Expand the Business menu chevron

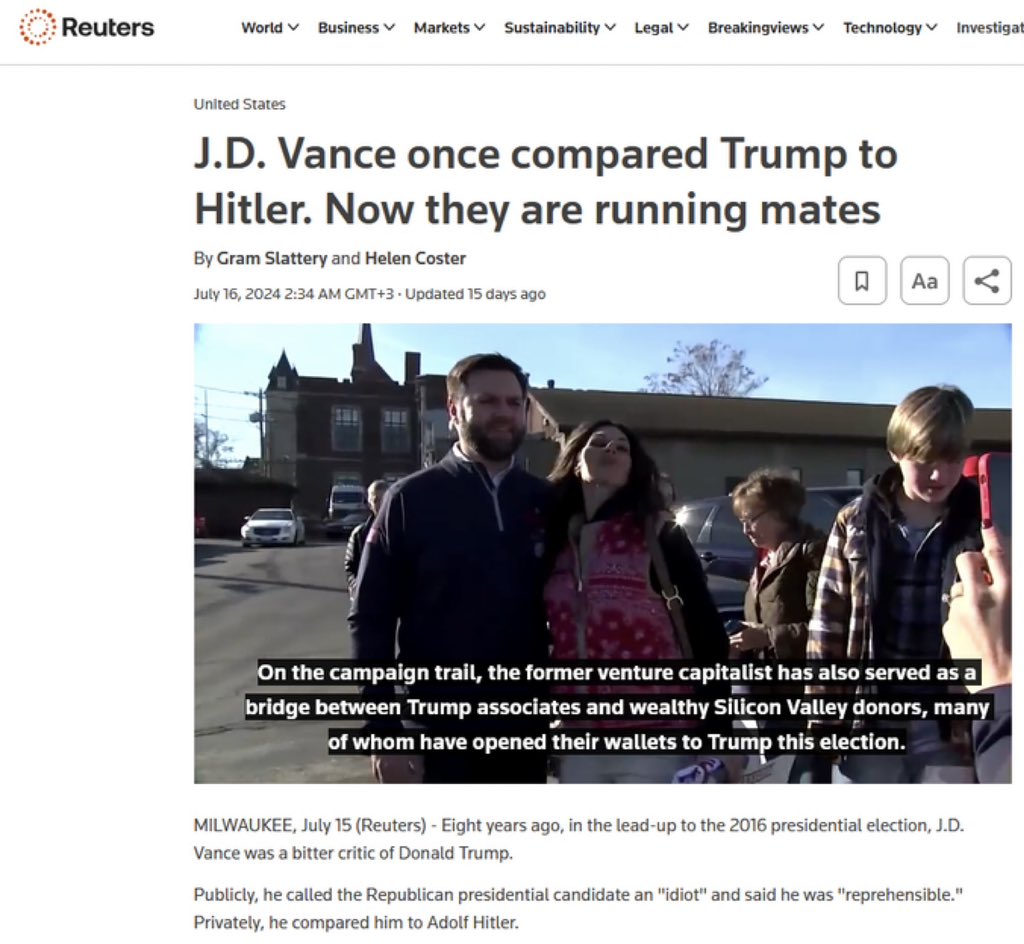[389, 27]
